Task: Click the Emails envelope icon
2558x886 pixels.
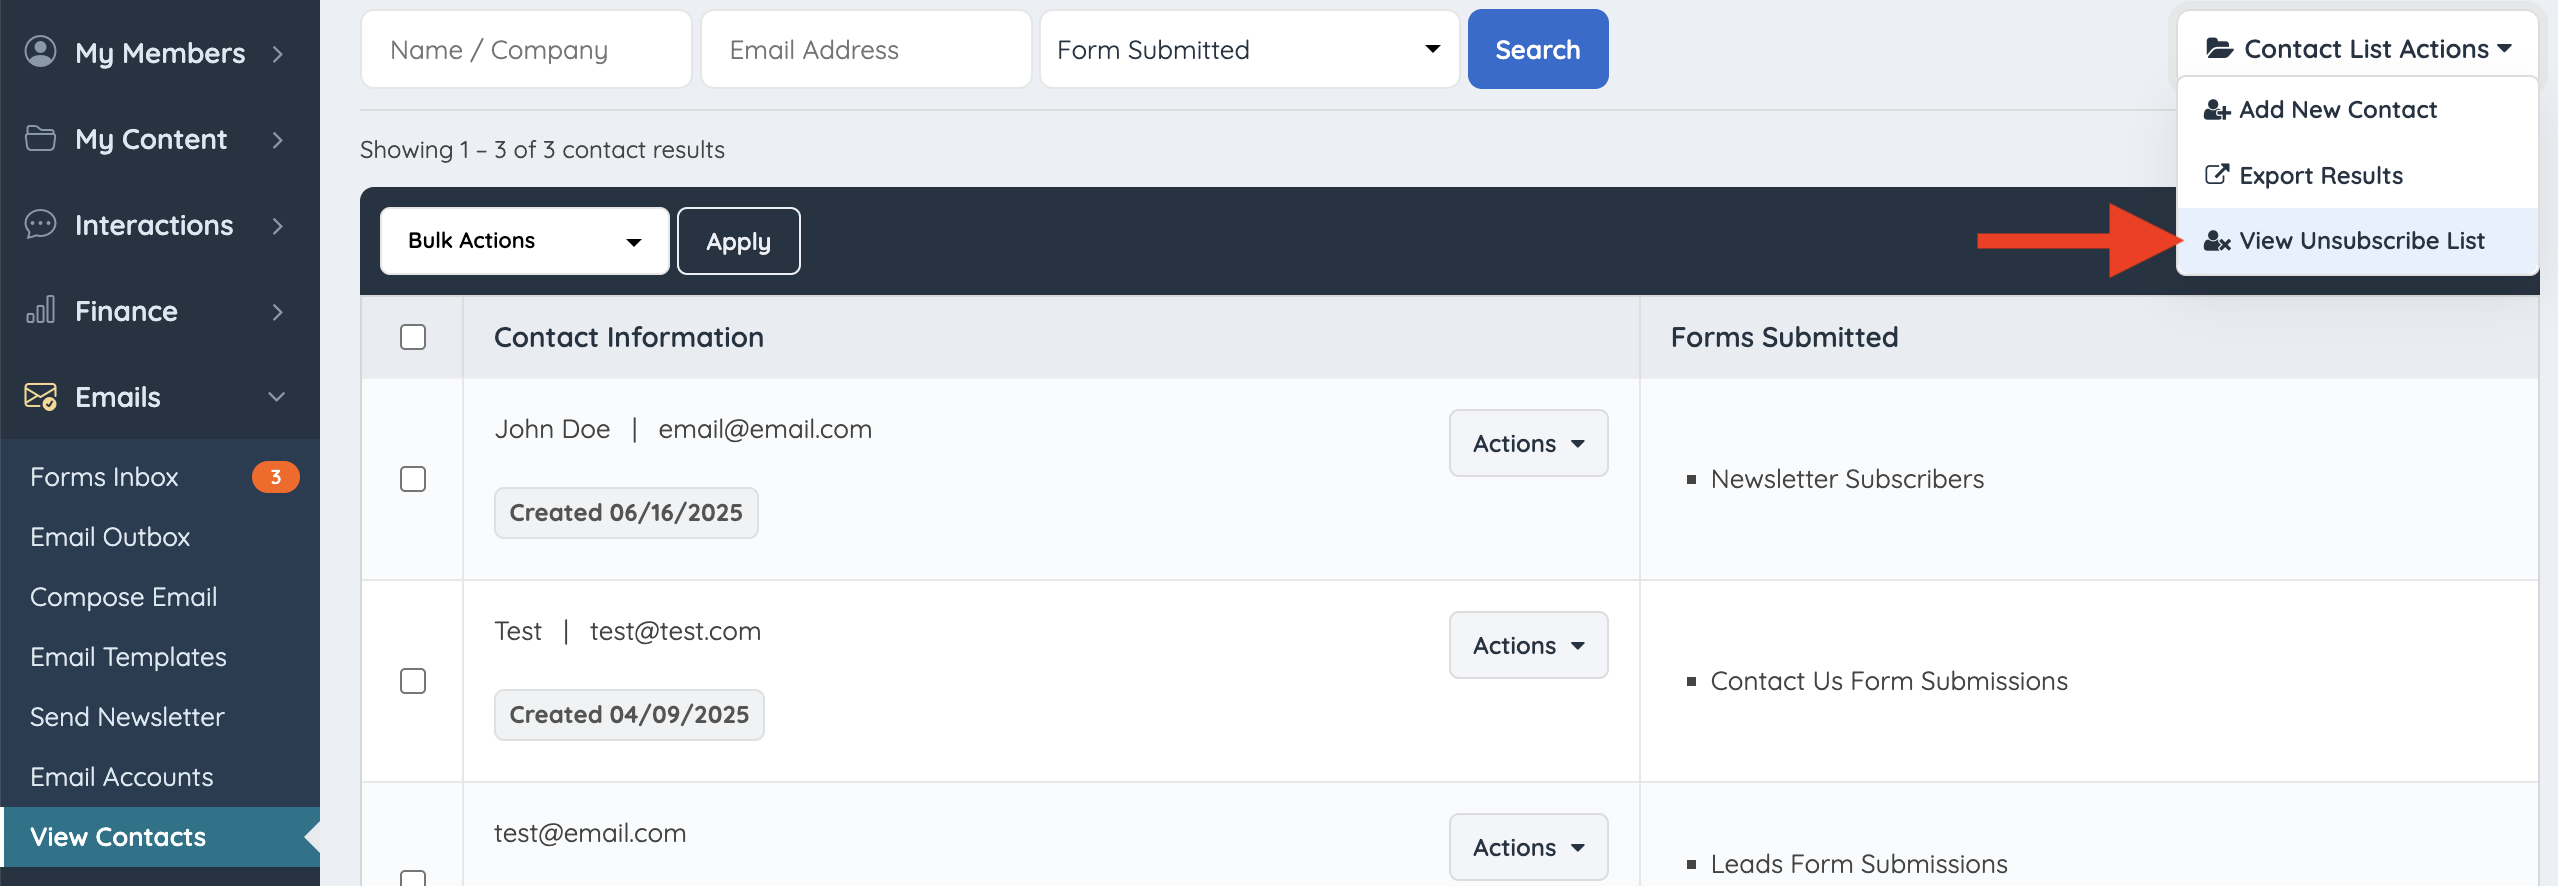Action: point(40,396)
